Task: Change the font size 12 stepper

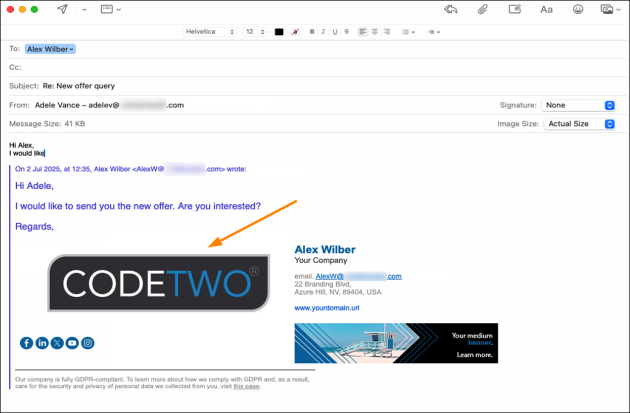Action: pos(255,32)
